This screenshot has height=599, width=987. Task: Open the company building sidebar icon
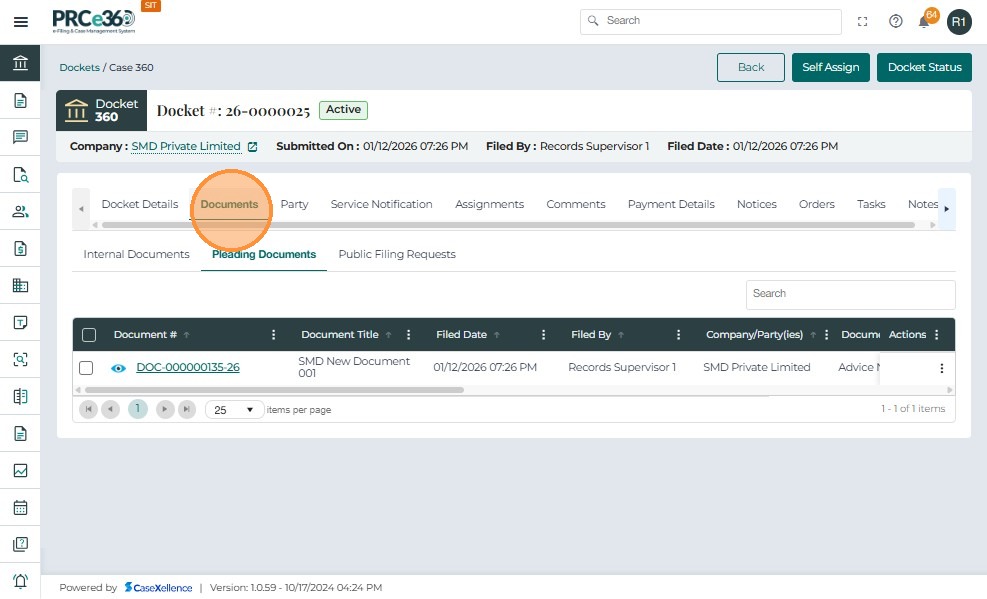20,286
